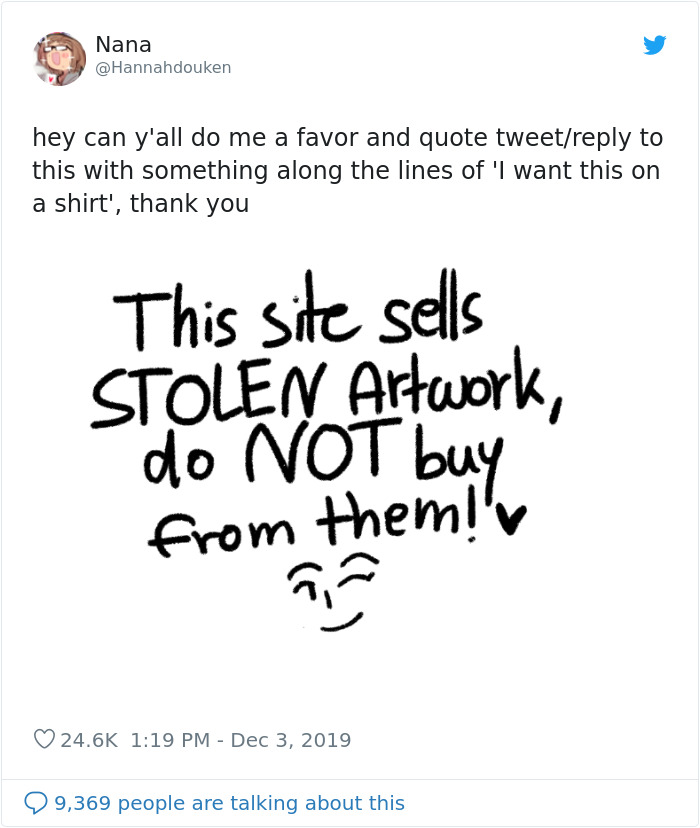Click the Twitter bird logo

coord(655,45)
